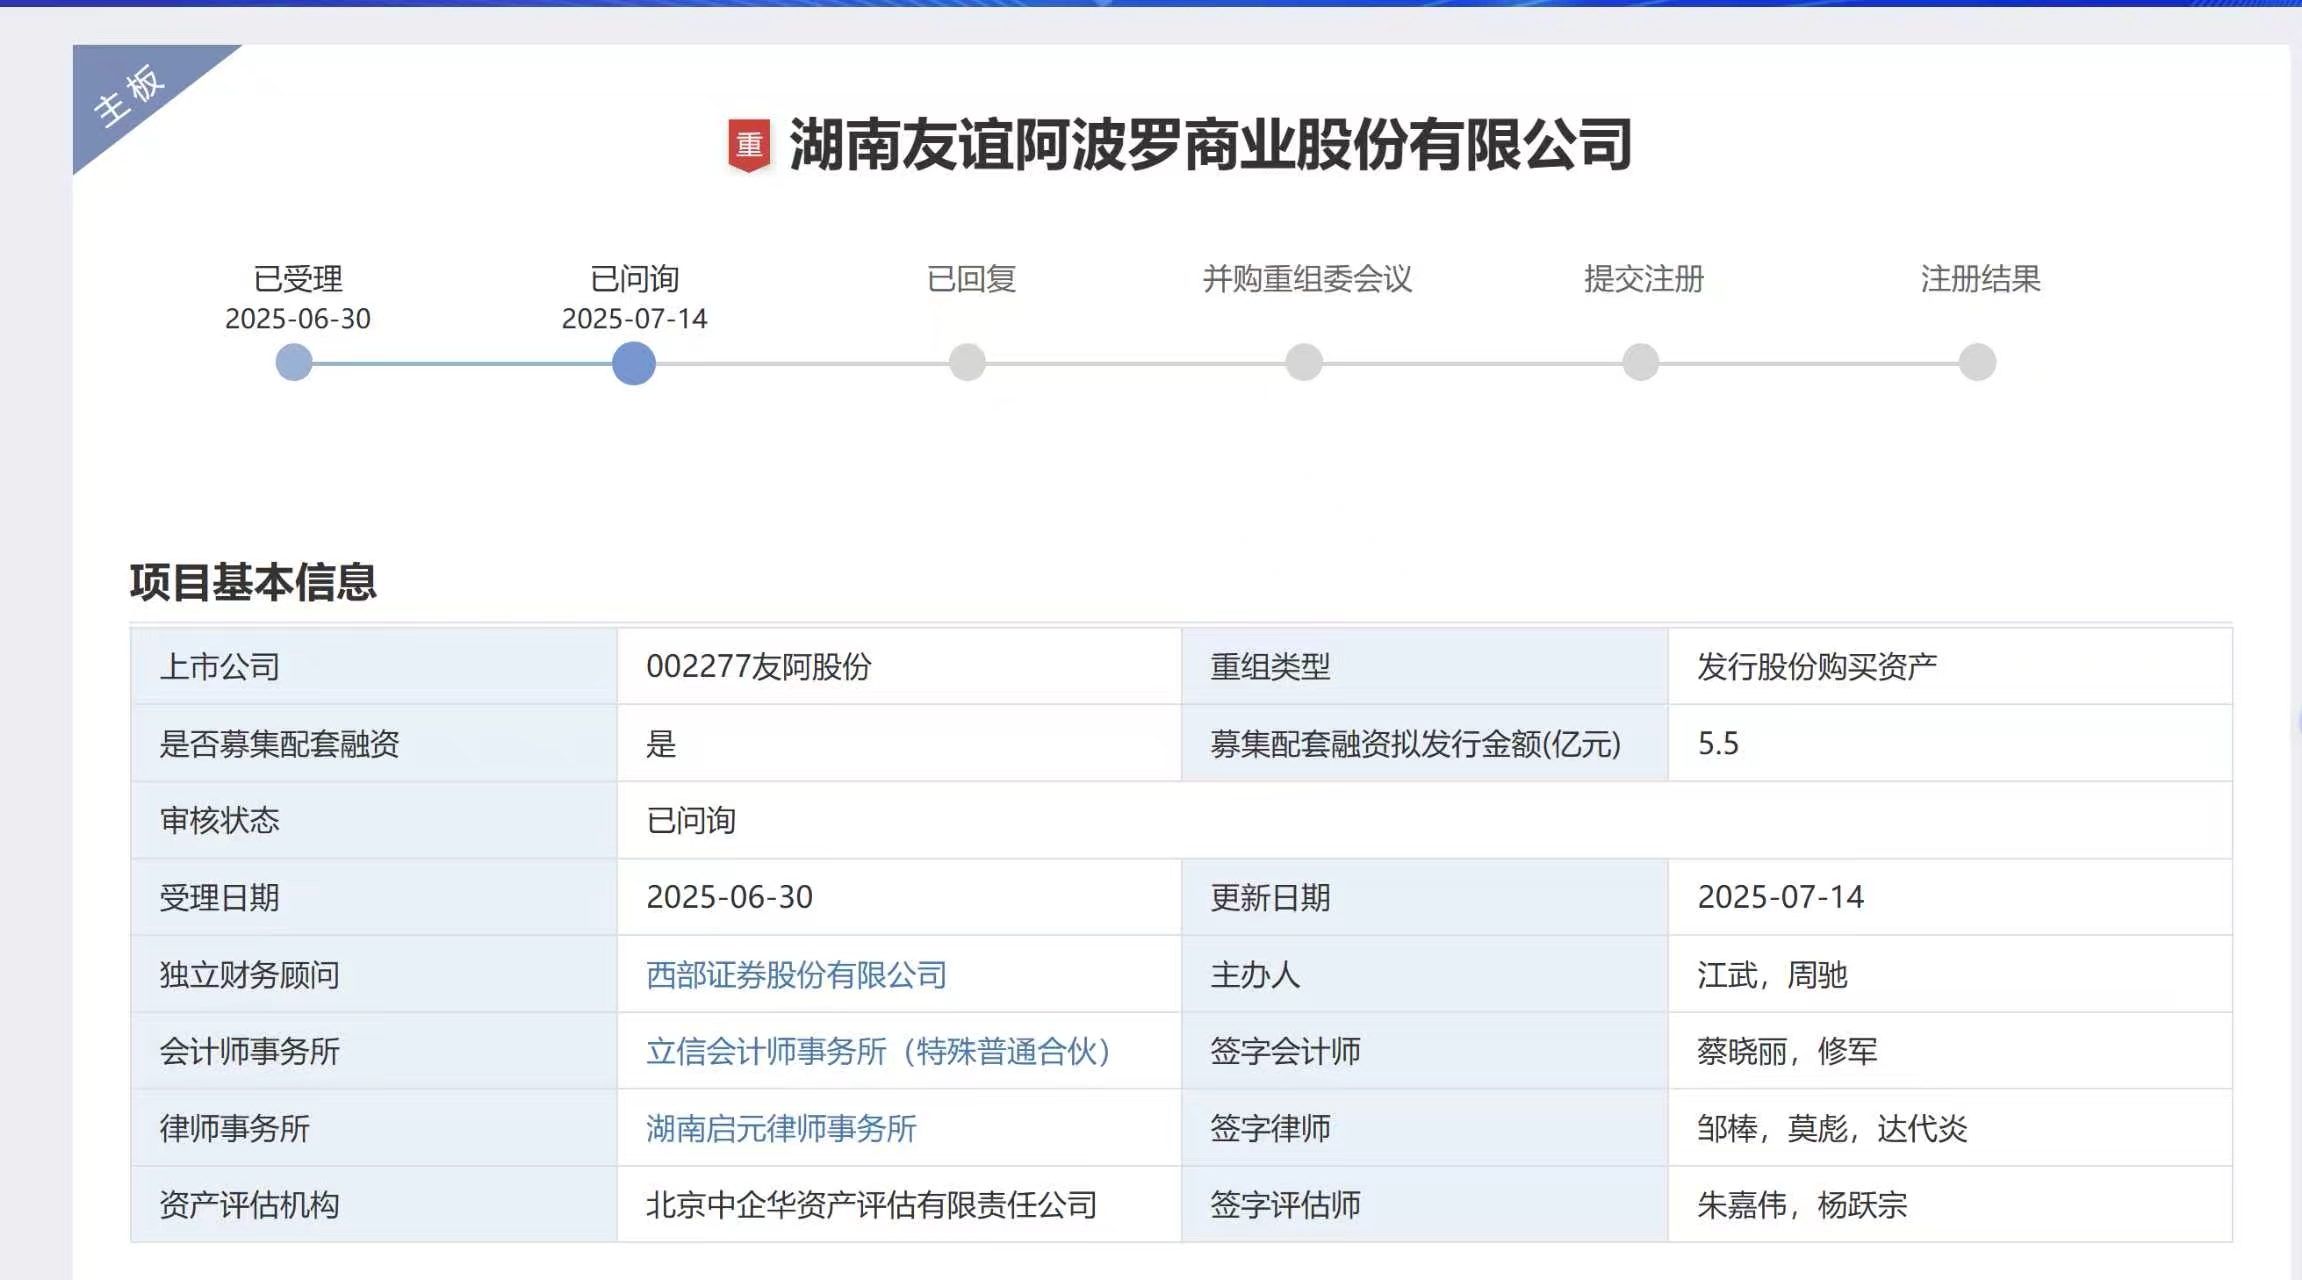Click the 签字会计师 header cell
The height and width of the screenshot is (1280, 2302).
pyautogui.click(x=1425, y=1051)
